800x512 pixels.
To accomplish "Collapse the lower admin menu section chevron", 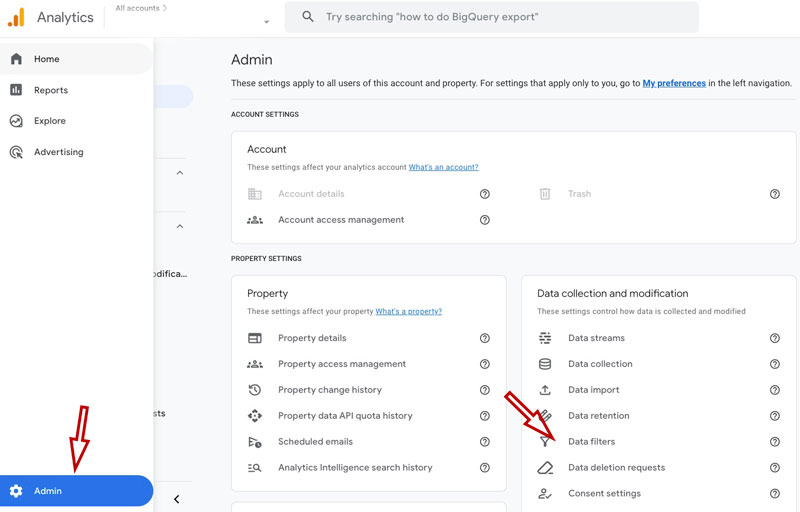I will (x=180, y=226).
